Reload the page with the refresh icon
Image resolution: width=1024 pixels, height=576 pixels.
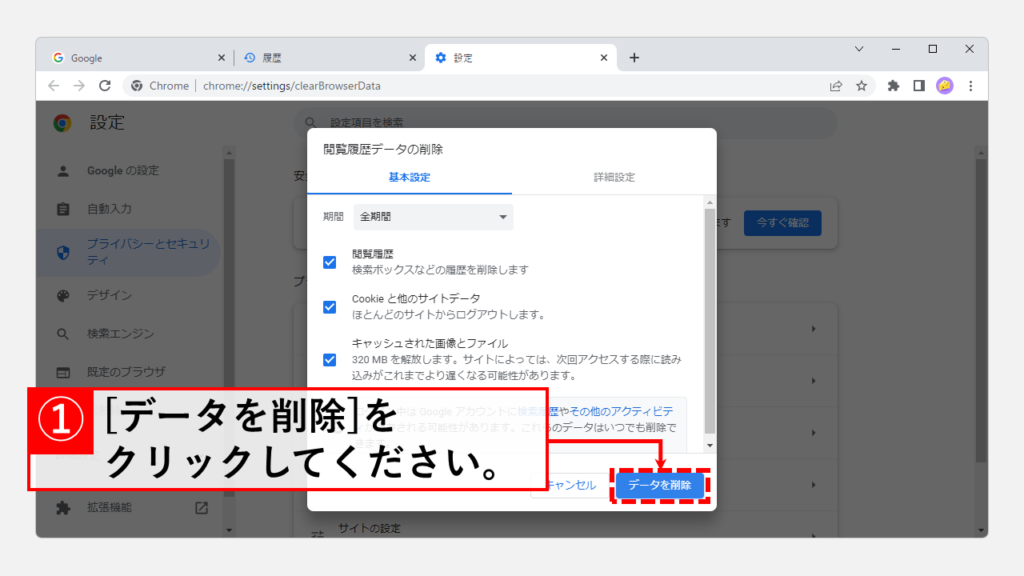105,87
